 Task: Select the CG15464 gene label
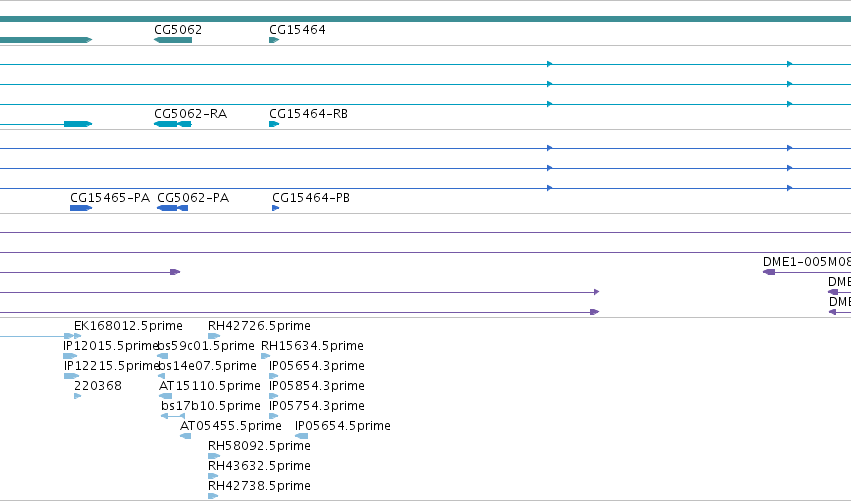point(297,30)
